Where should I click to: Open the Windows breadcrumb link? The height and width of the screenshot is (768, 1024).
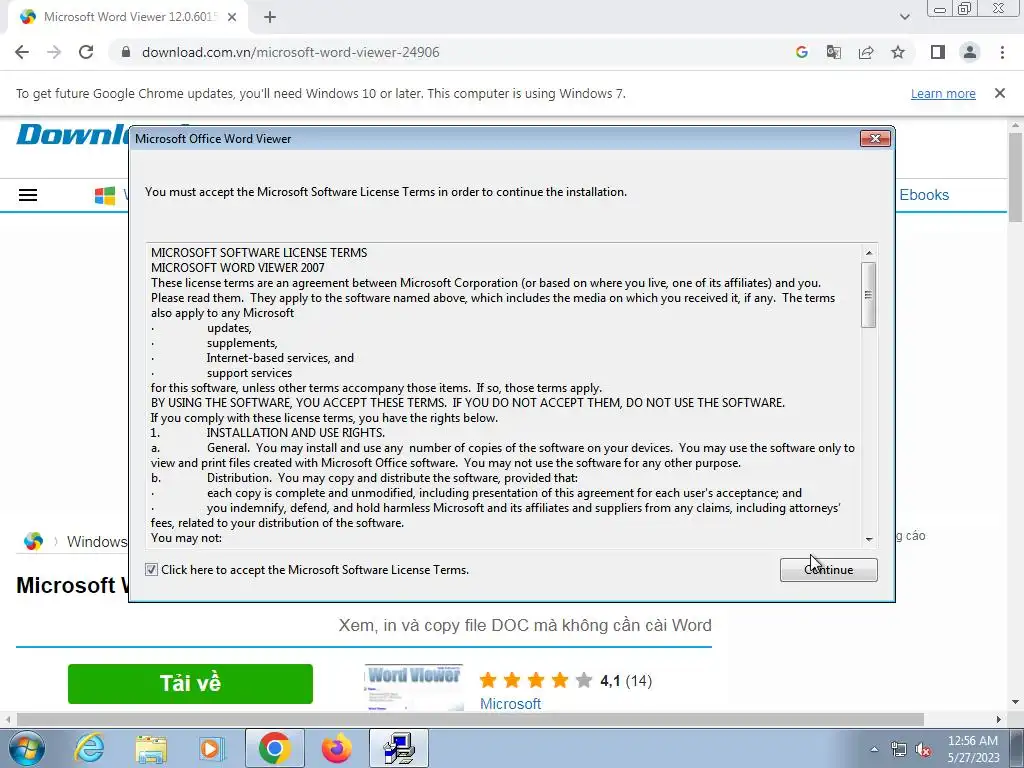(x=97, y=541)
